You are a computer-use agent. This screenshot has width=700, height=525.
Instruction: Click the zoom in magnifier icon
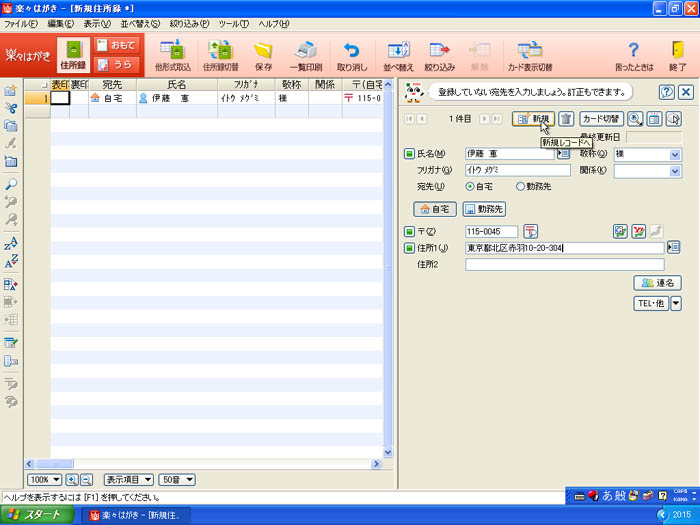click(x=72, y=480)
